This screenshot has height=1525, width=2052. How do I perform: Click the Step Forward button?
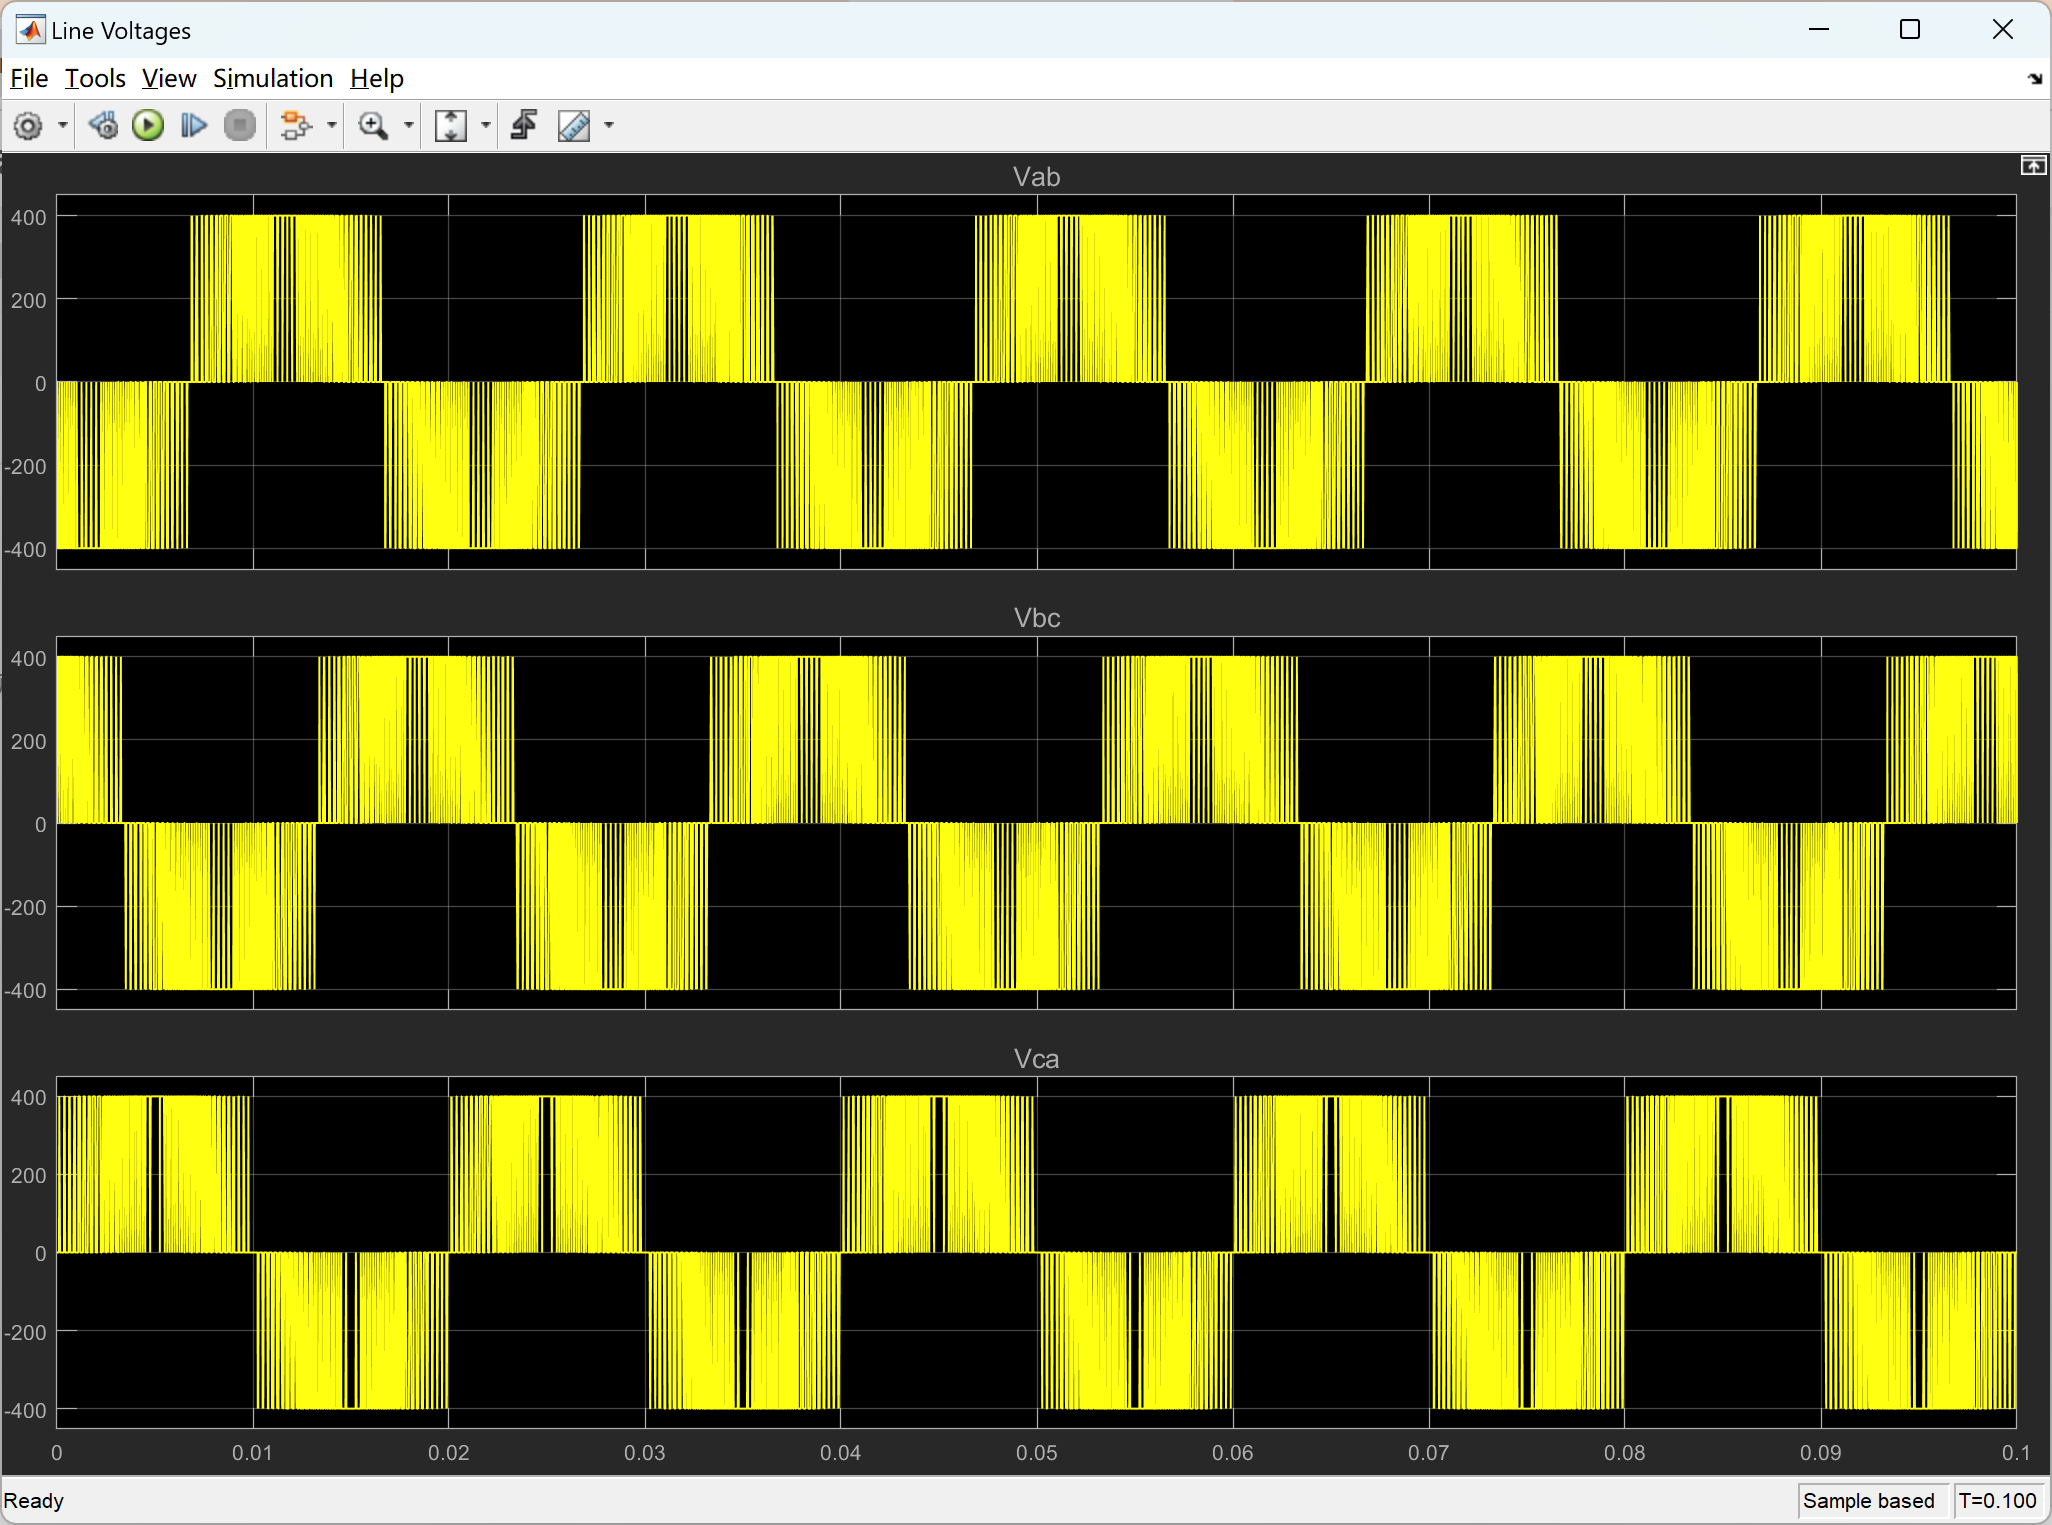pyautogui.click(x=194, y=126)
